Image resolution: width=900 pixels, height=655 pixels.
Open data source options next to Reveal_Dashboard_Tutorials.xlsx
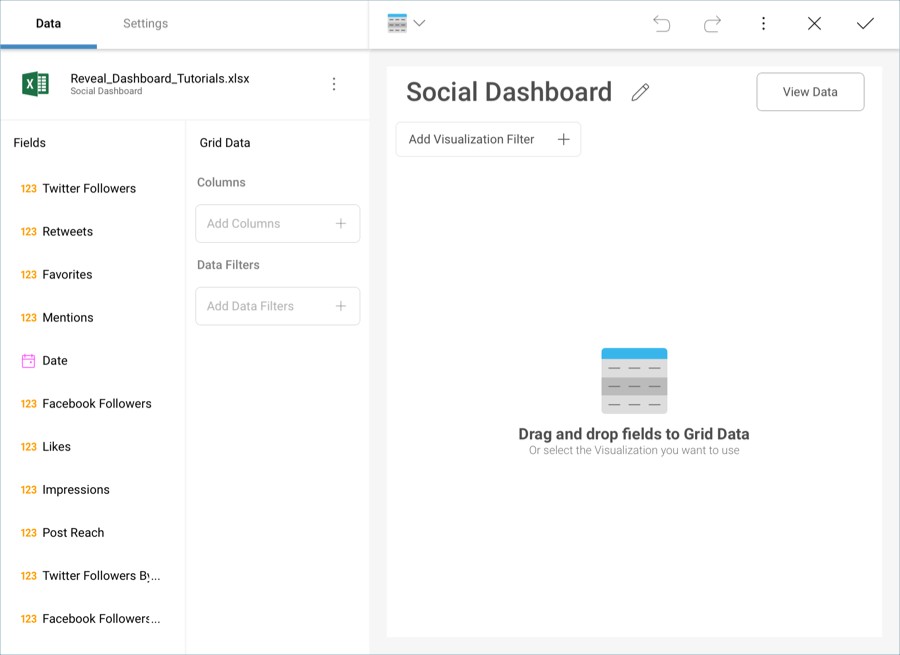(x=334, y=85)
